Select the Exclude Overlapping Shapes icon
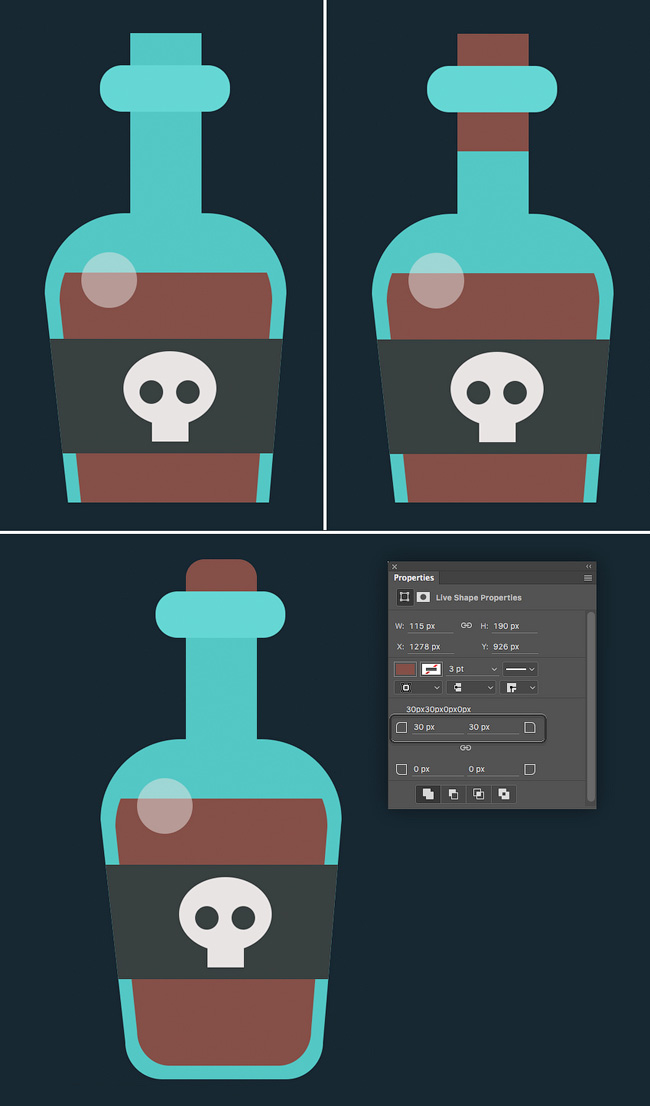650x1106 pixels. [504, 794]
